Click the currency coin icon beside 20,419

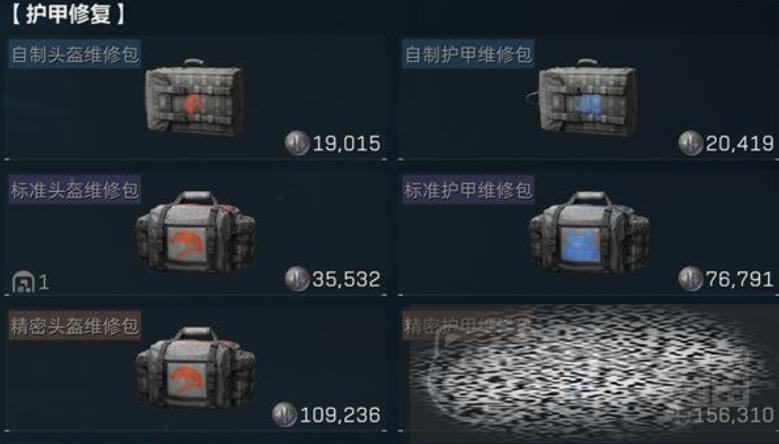691,143
